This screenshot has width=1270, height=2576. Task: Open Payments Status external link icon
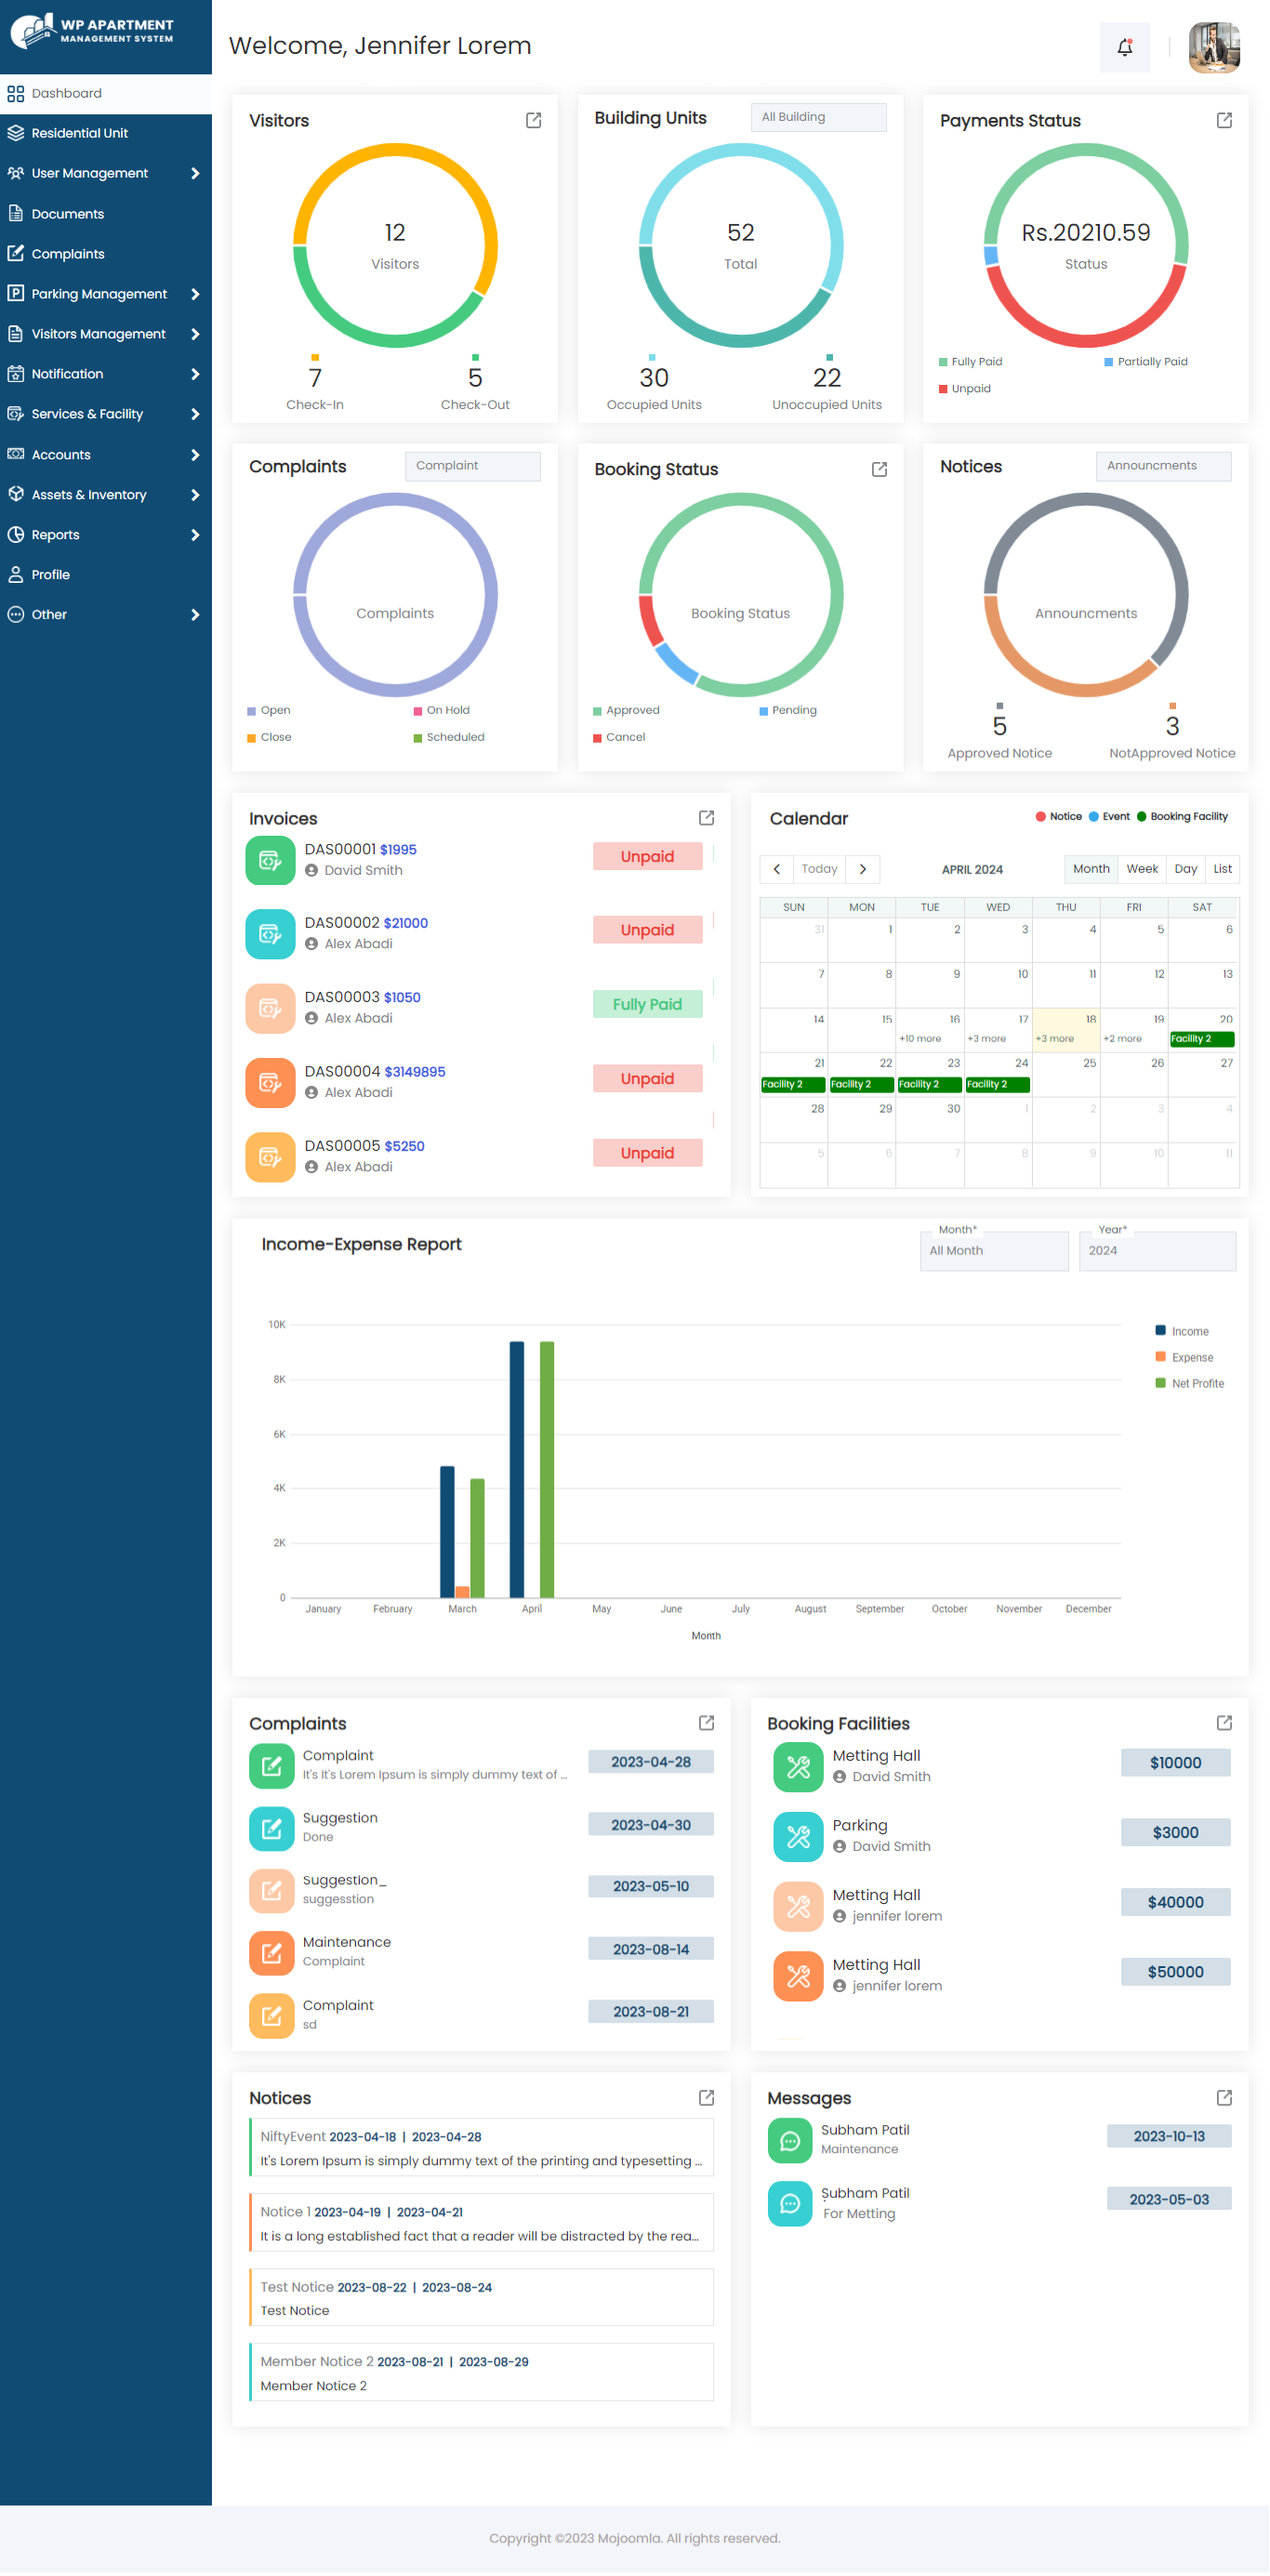pos(1223,120)
